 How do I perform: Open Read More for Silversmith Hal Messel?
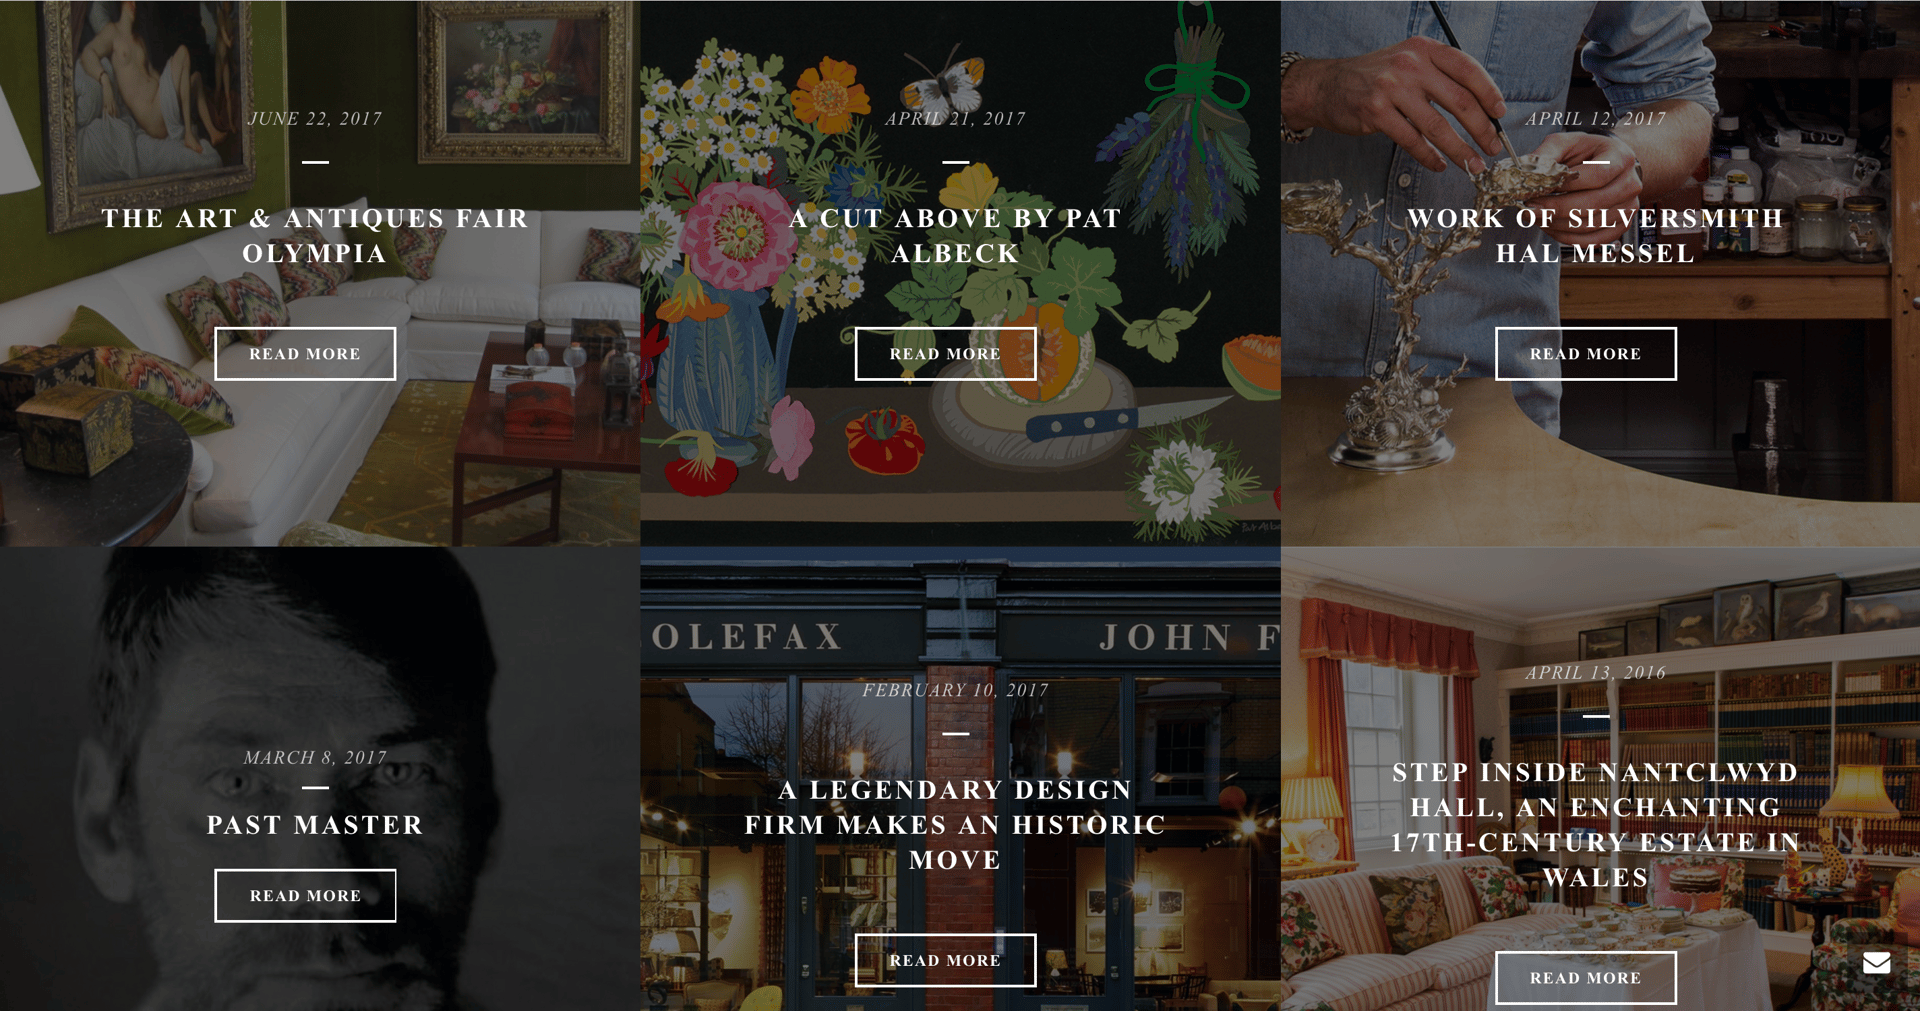(1585, 354)
